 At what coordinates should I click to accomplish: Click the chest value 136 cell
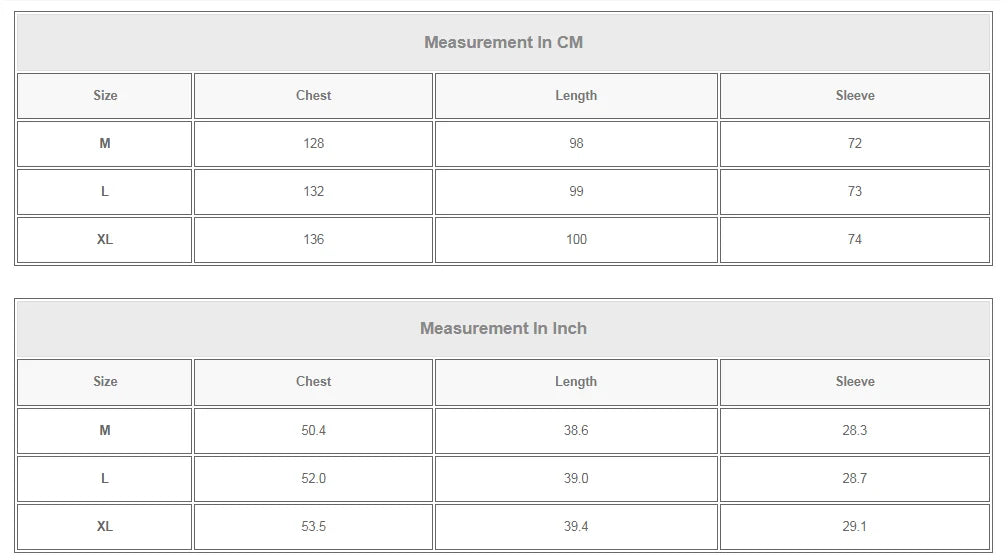point(313,240)
